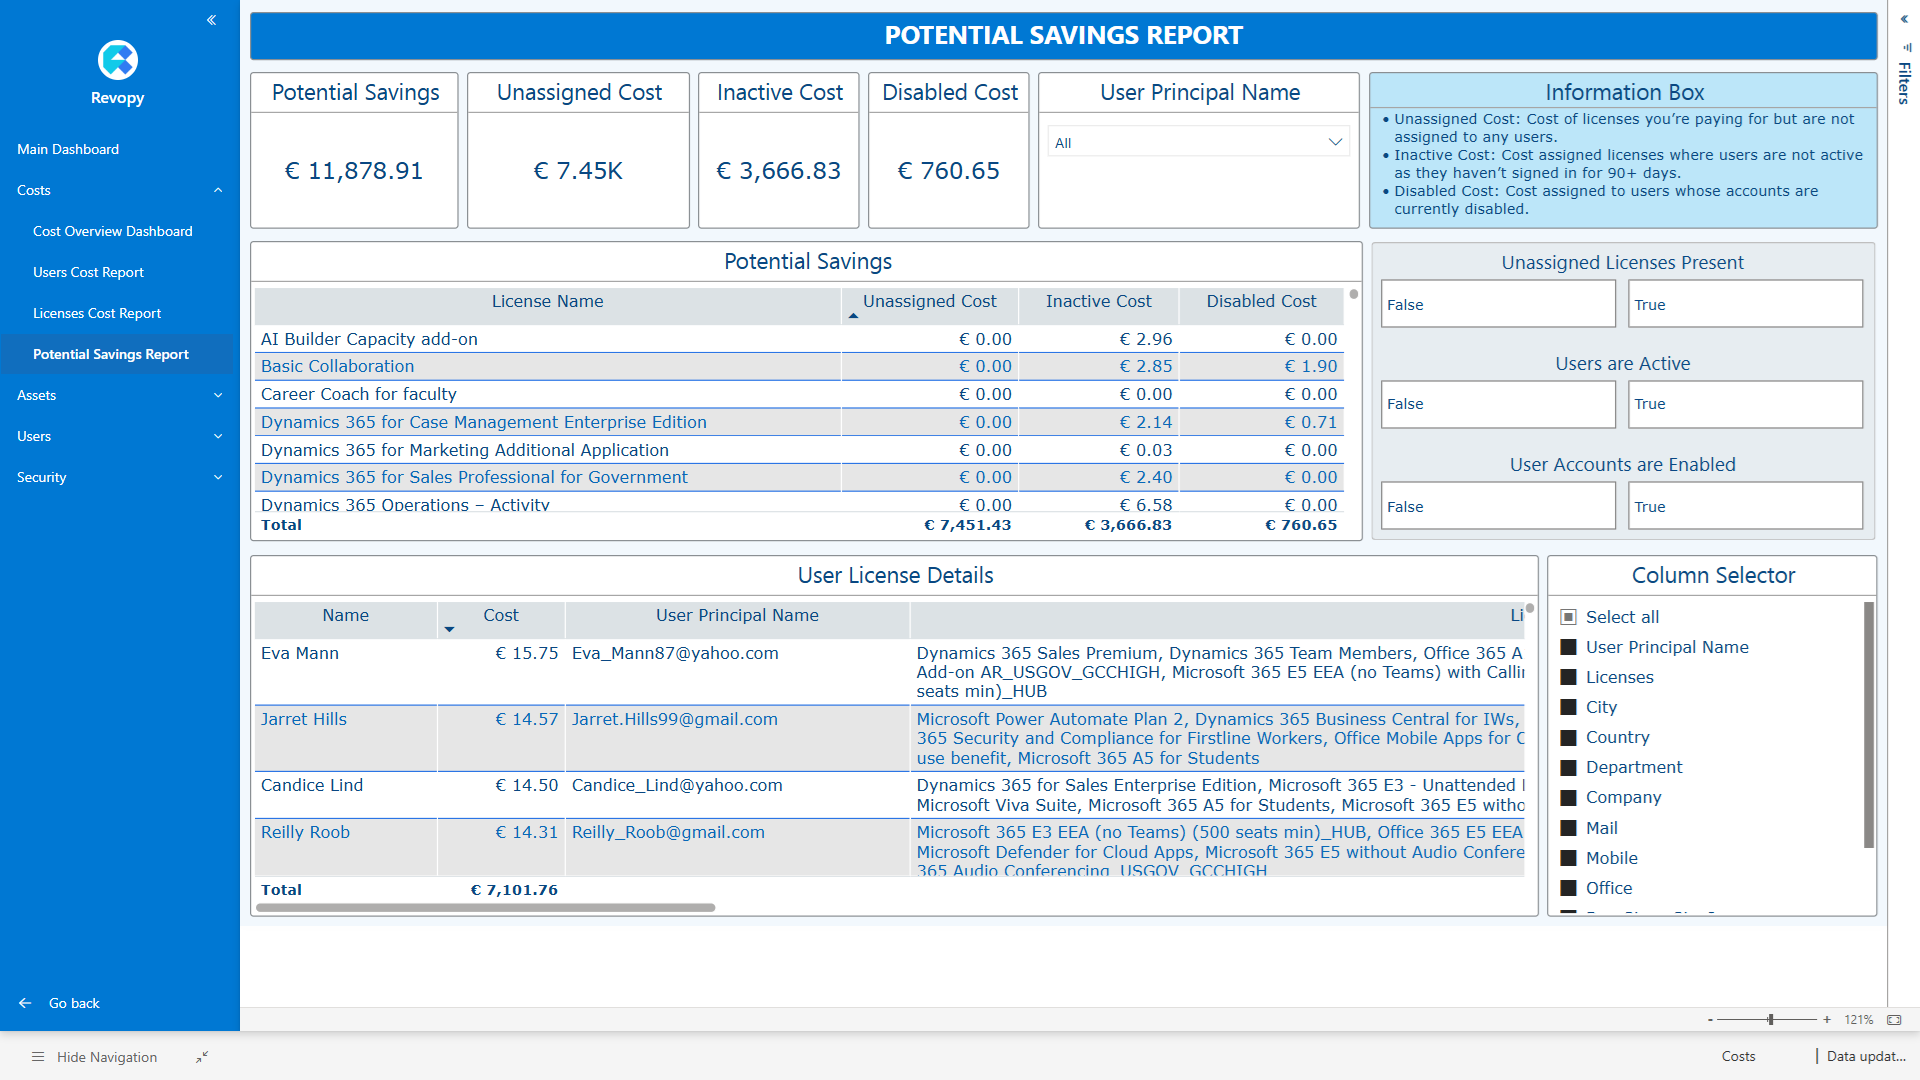The height and width of the screenshot is (1080, 1920).
Task: Click the fit-to-page icon beside the zoom percentage
Action: coord(1894,1020)
